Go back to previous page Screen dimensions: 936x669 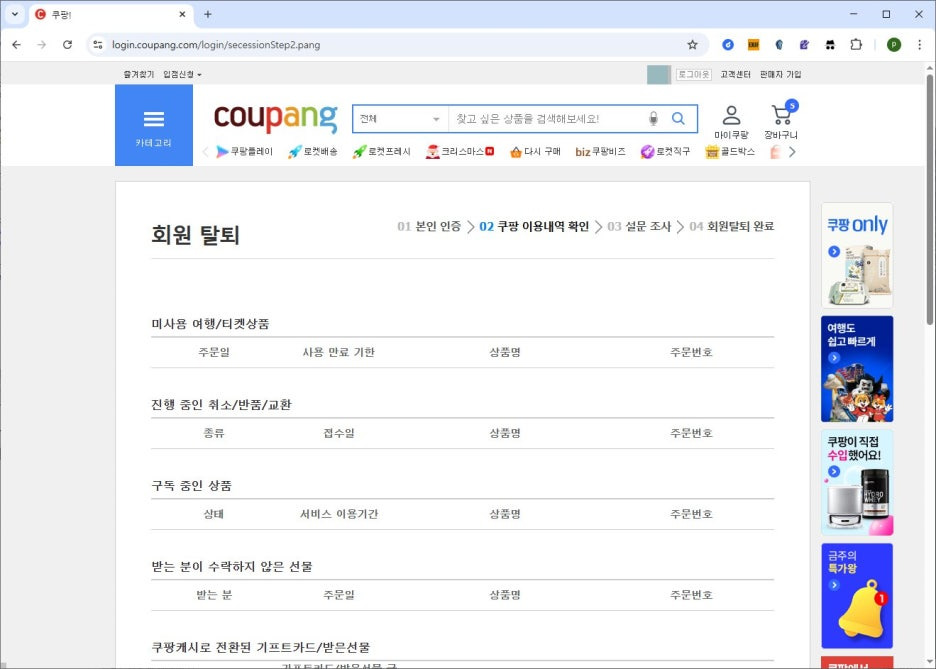pos(17,45)
